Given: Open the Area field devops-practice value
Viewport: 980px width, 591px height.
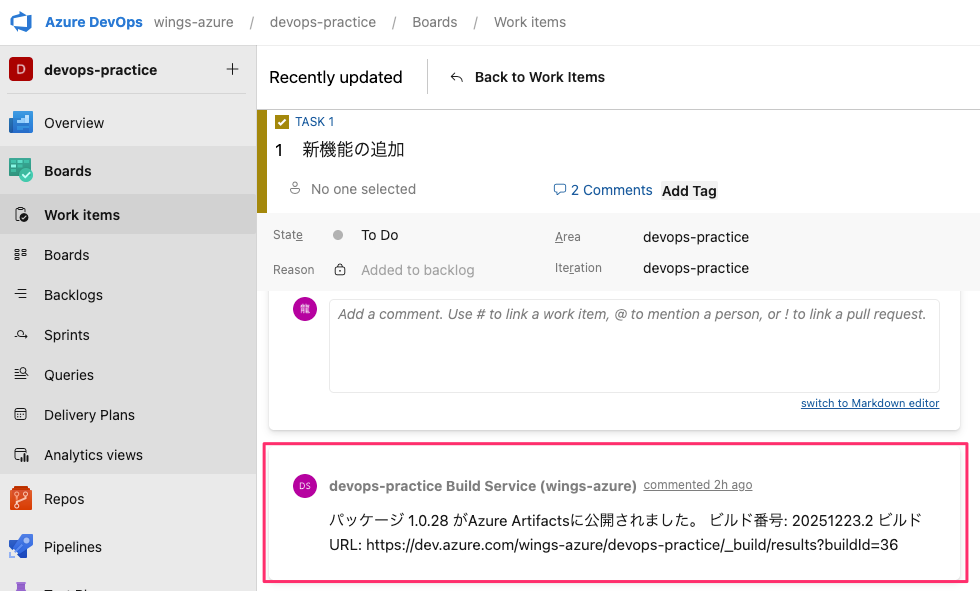Looking at the screenshot, I should 696,237.
